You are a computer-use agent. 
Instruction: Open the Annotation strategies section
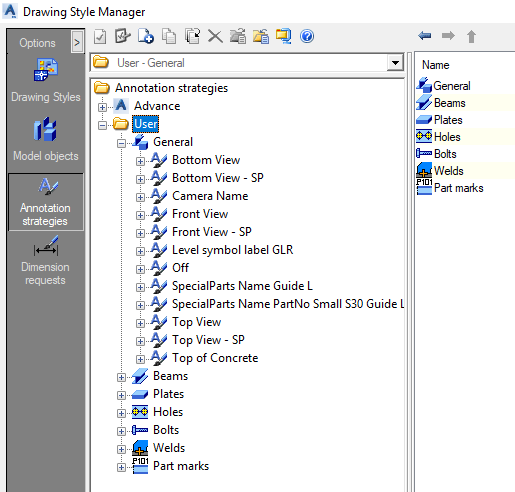tap(46, 202)
